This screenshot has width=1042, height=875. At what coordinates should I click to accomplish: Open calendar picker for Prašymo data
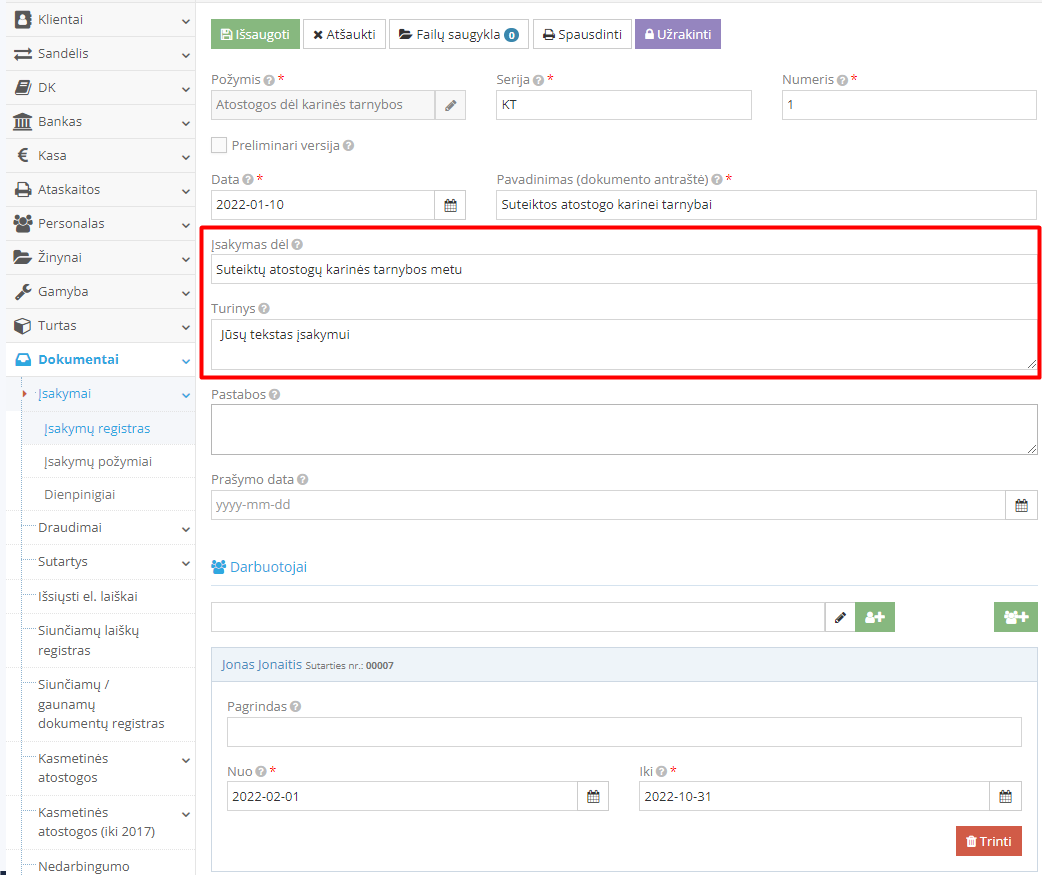(x=1021, y=505)
